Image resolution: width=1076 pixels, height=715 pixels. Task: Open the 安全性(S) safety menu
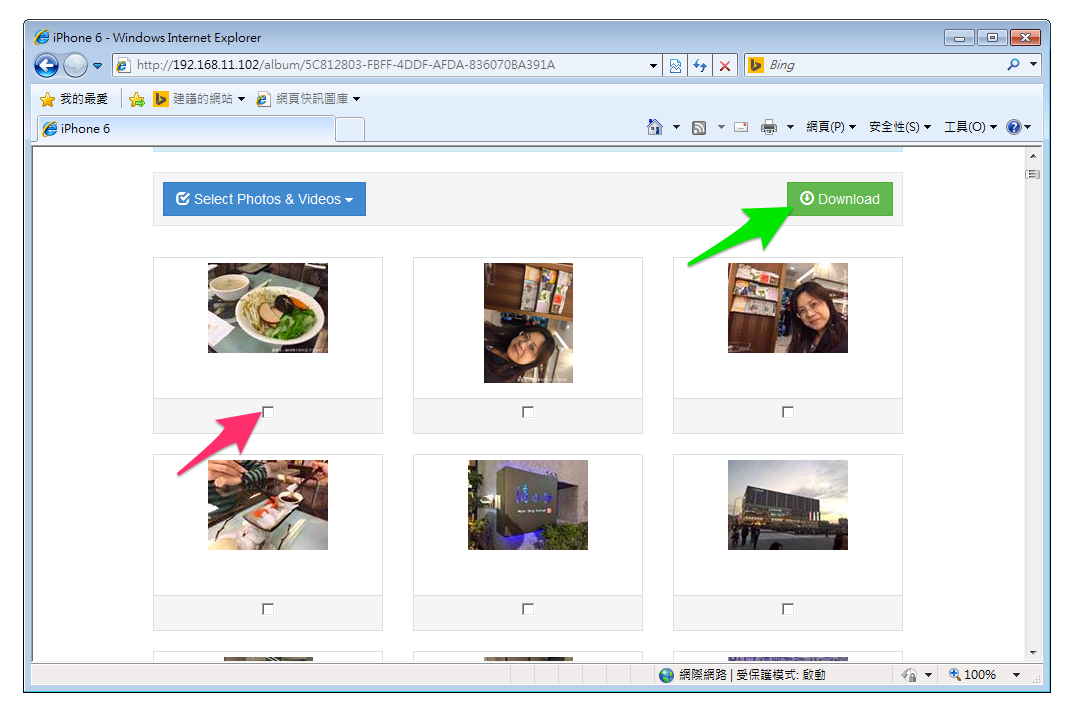coord(900,127)
